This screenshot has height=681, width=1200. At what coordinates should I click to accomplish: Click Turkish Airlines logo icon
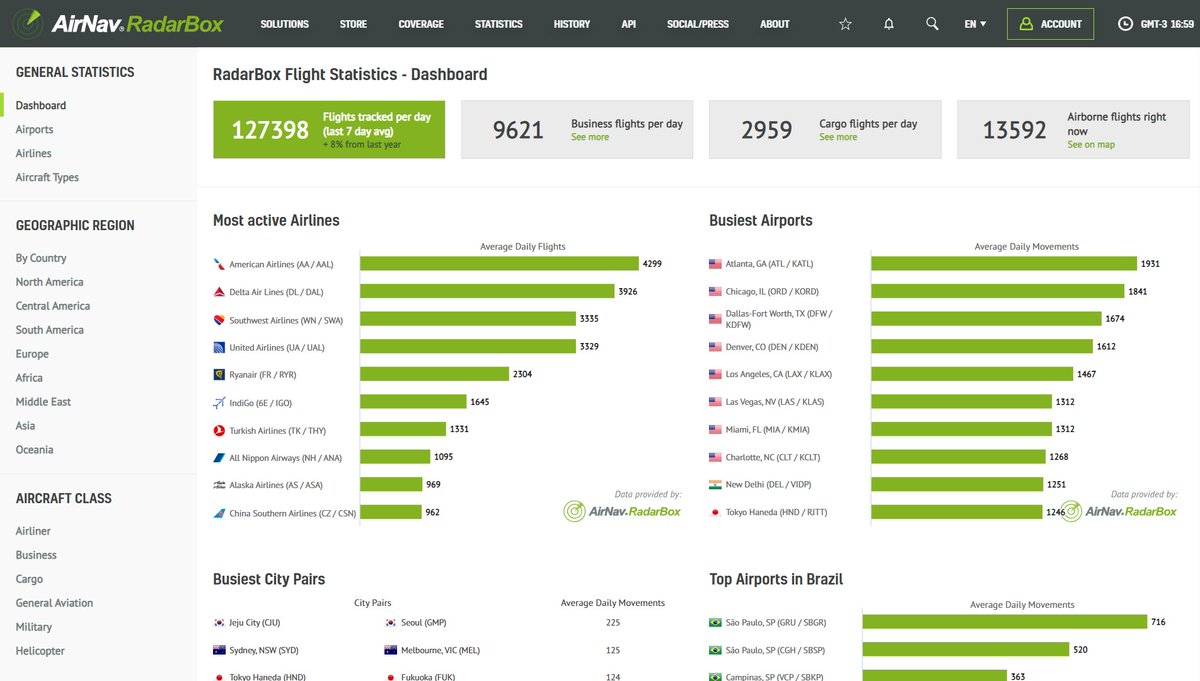[x=219, y=431]
